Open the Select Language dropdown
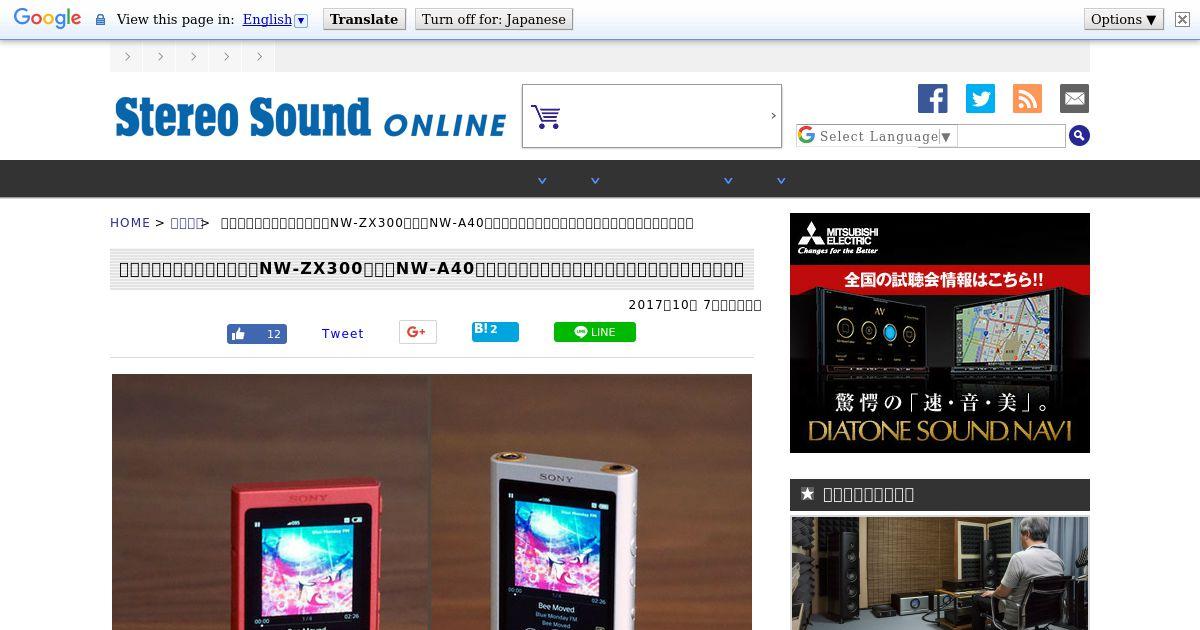Viewport: 1200px width, 630px height. (x=876, y=136)
